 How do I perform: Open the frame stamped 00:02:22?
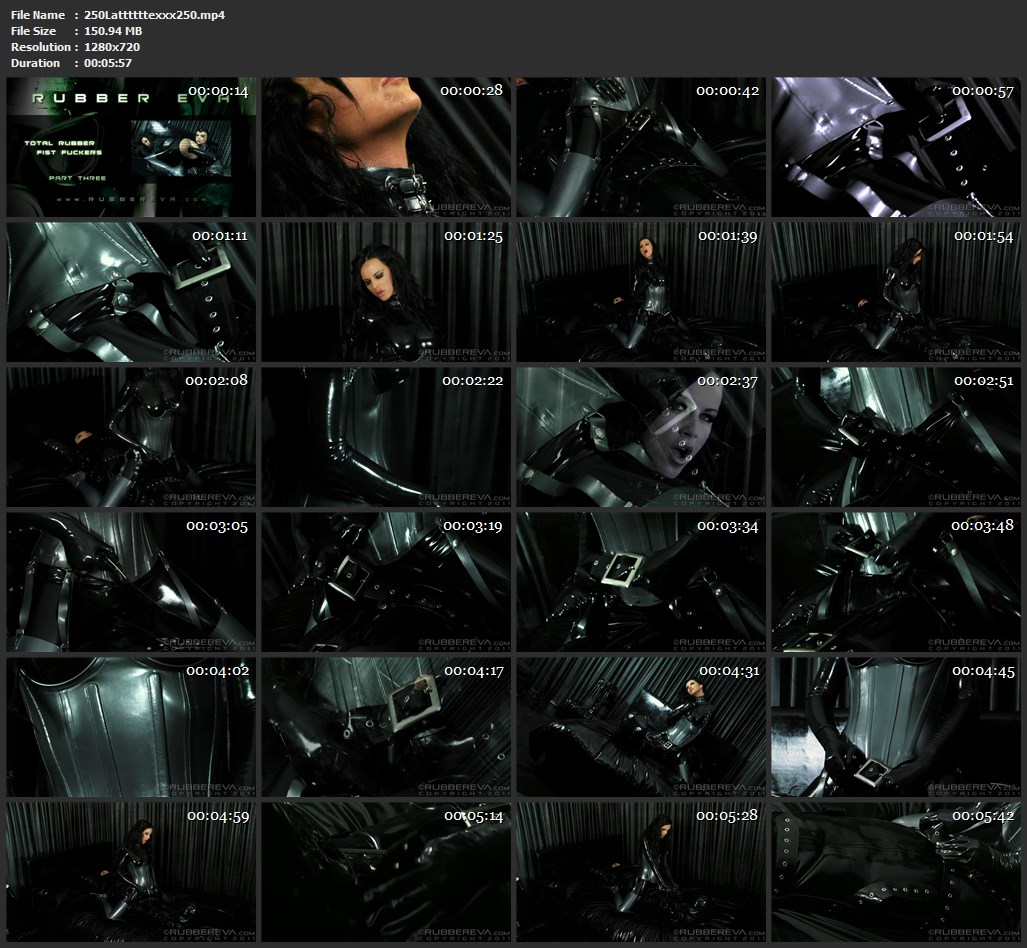(x=386, y=437)
